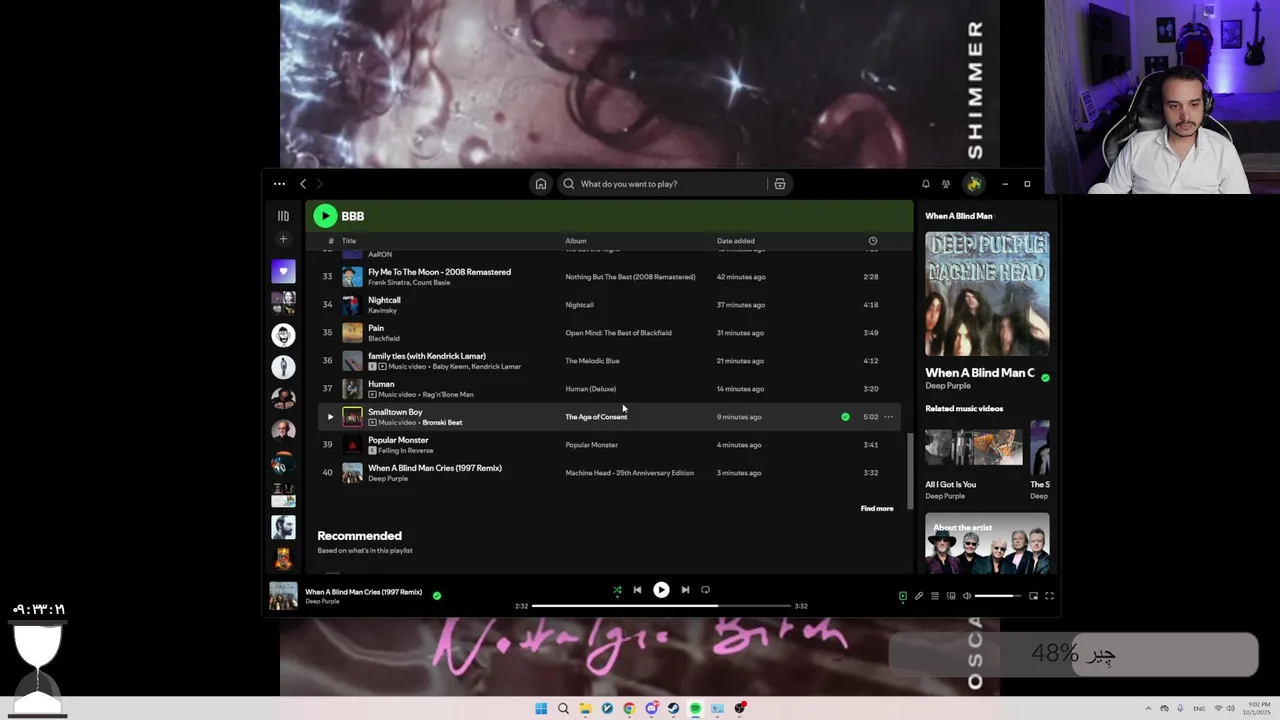Open the Queue icon

coord(935,596)
